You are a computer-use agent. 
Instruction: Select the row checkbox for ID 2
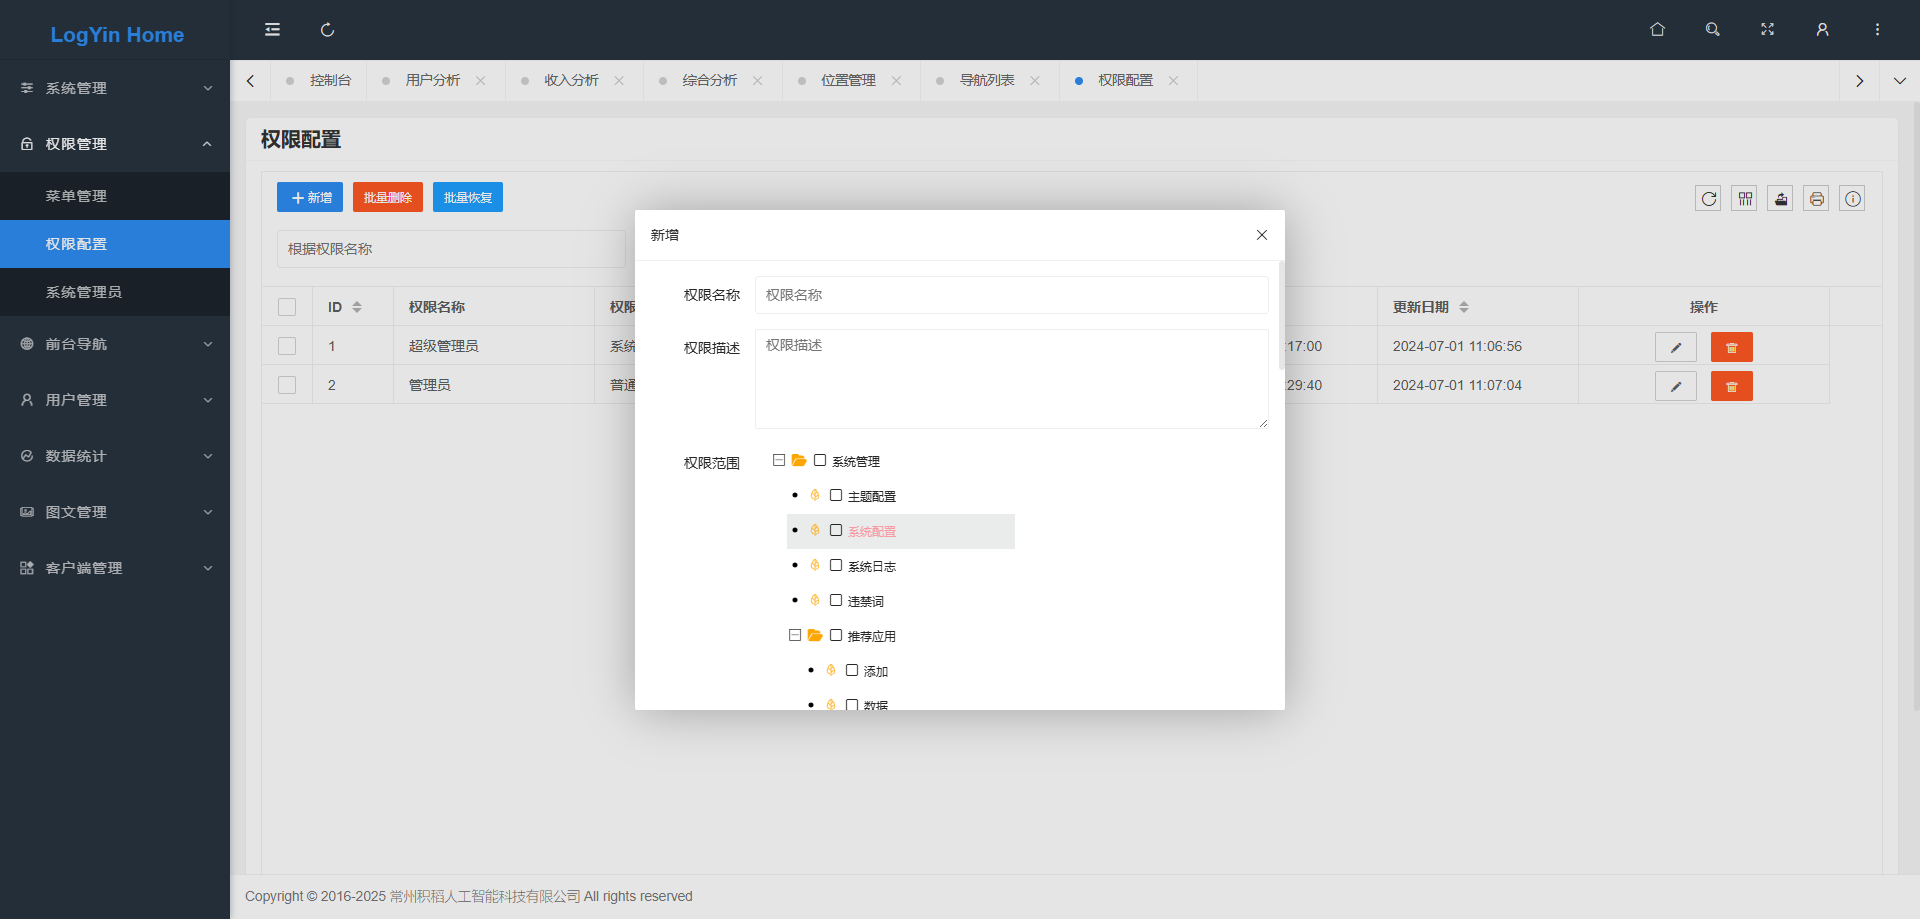coord(287,385)
